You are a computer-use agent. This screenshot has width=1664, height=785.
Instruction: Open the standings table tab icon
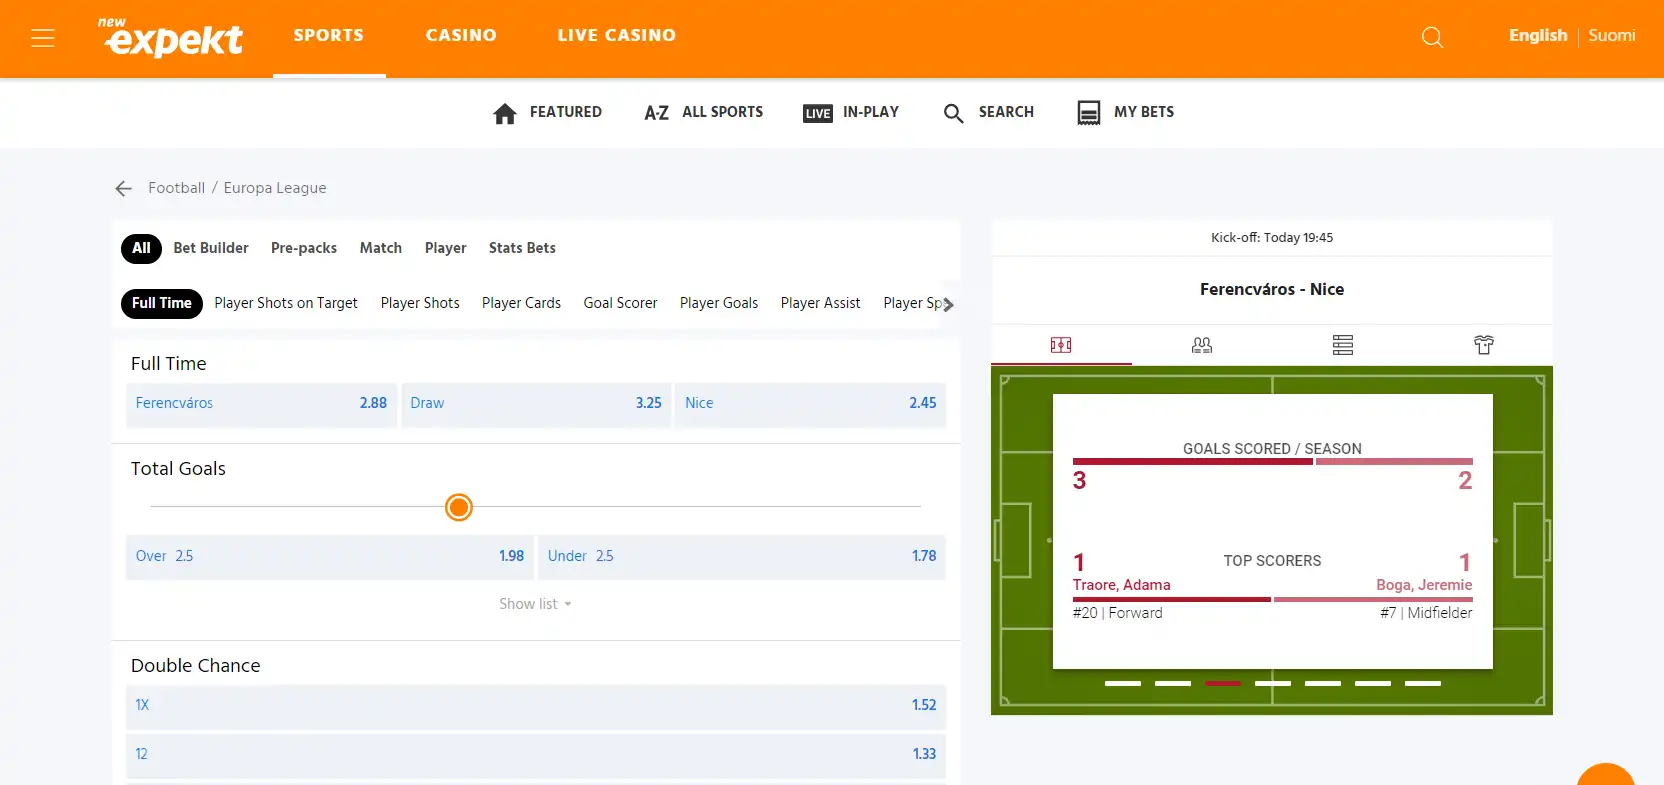pos(1343,345)
